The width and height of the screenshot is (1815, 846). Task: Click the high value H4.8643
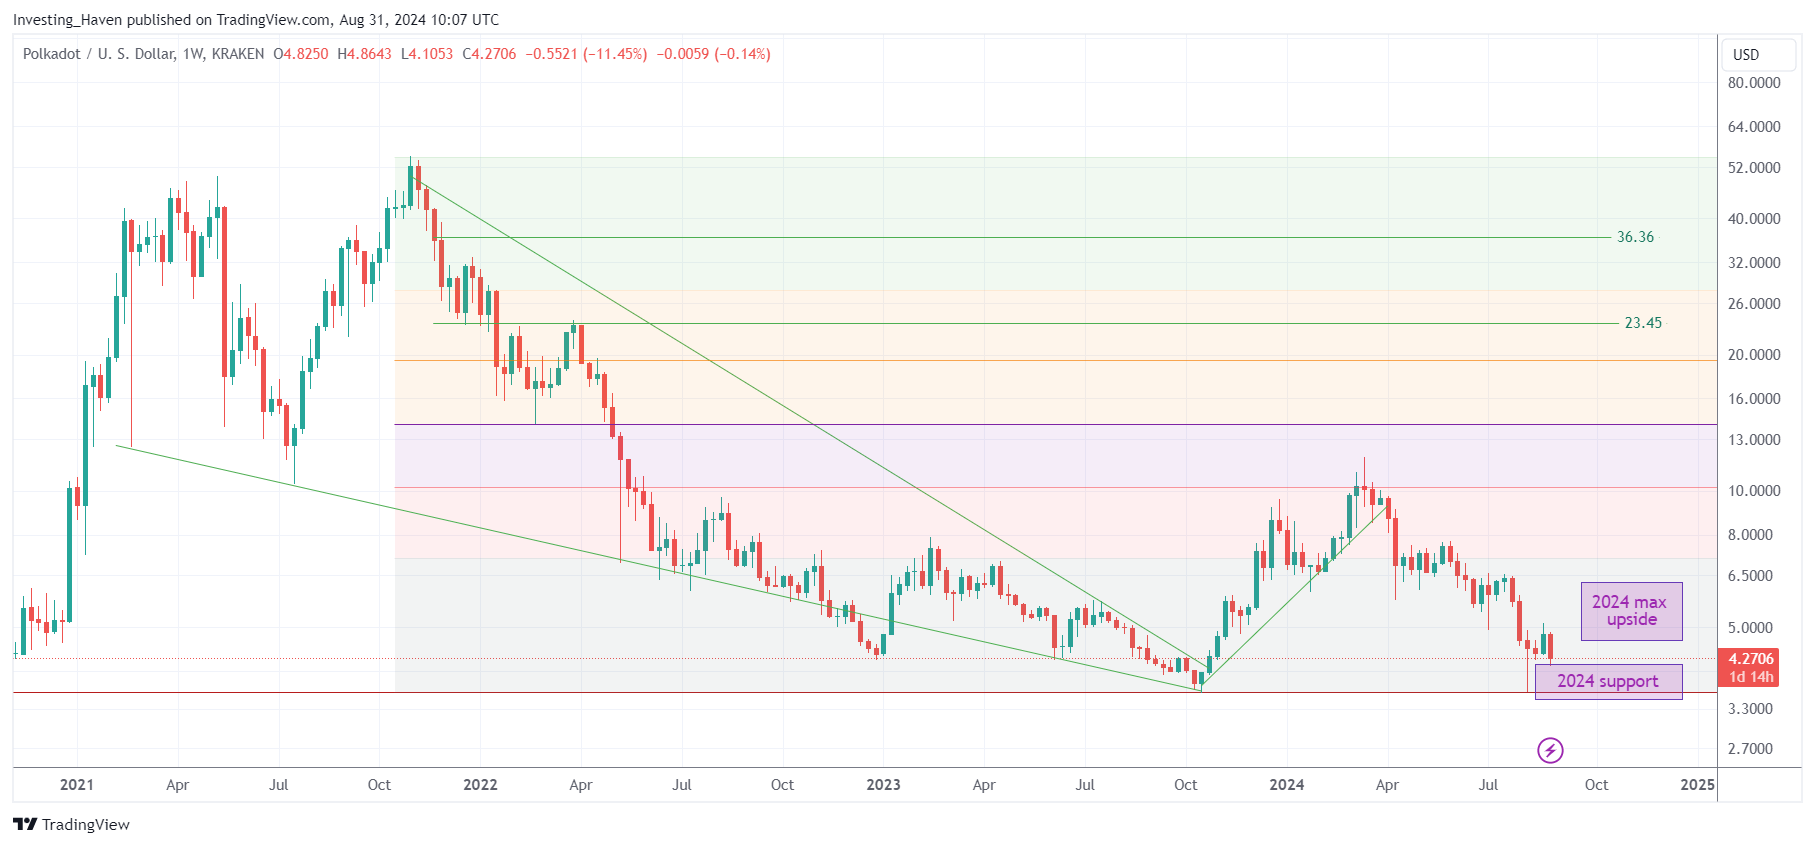point(364,54)
